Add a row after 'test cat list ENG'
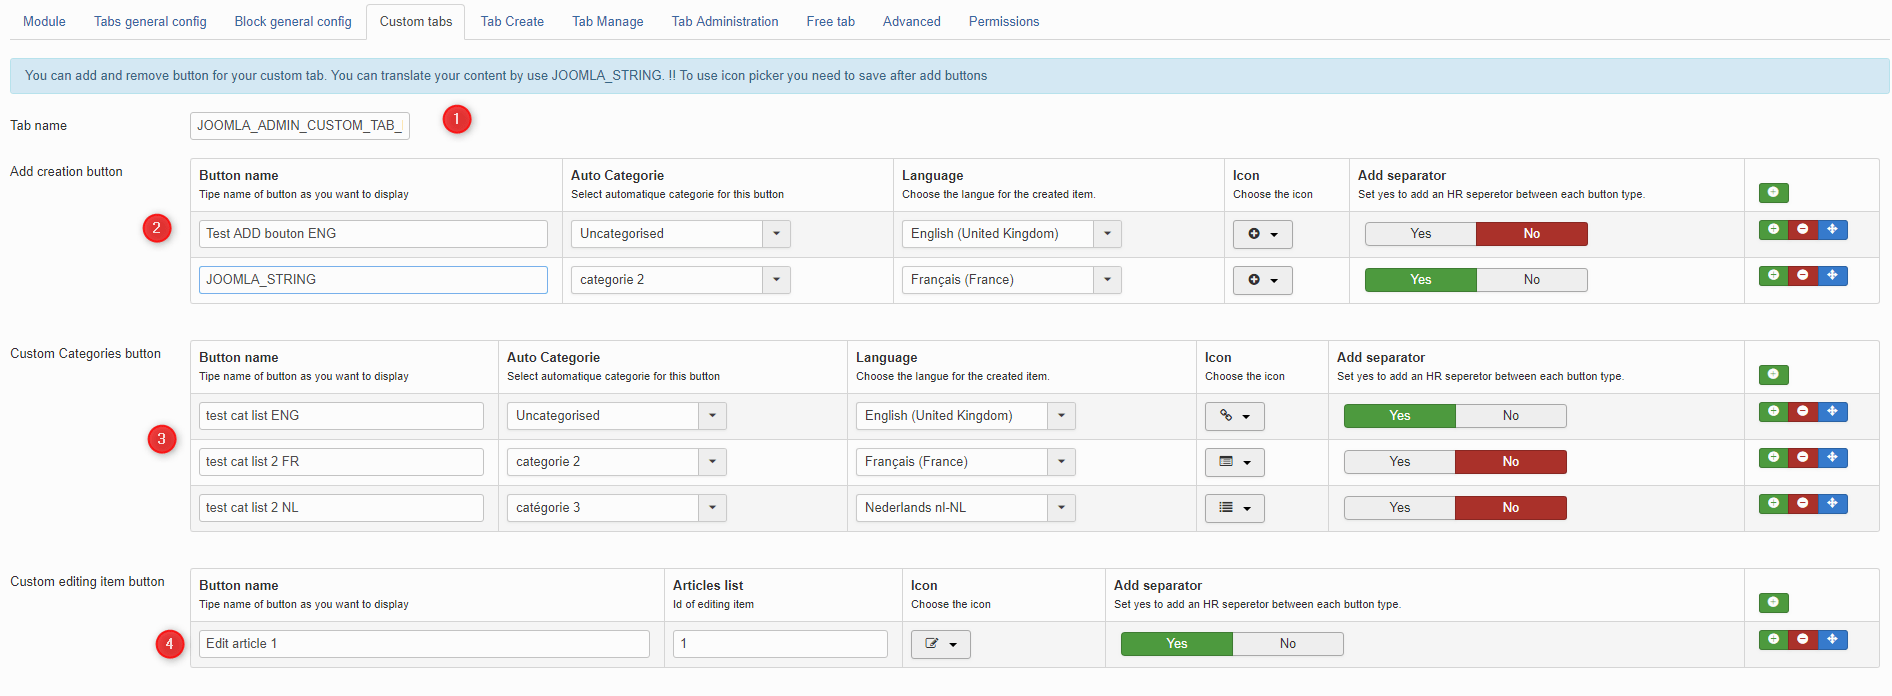The width and height of the screenshot is (1892, 696). coord(1773,412)
